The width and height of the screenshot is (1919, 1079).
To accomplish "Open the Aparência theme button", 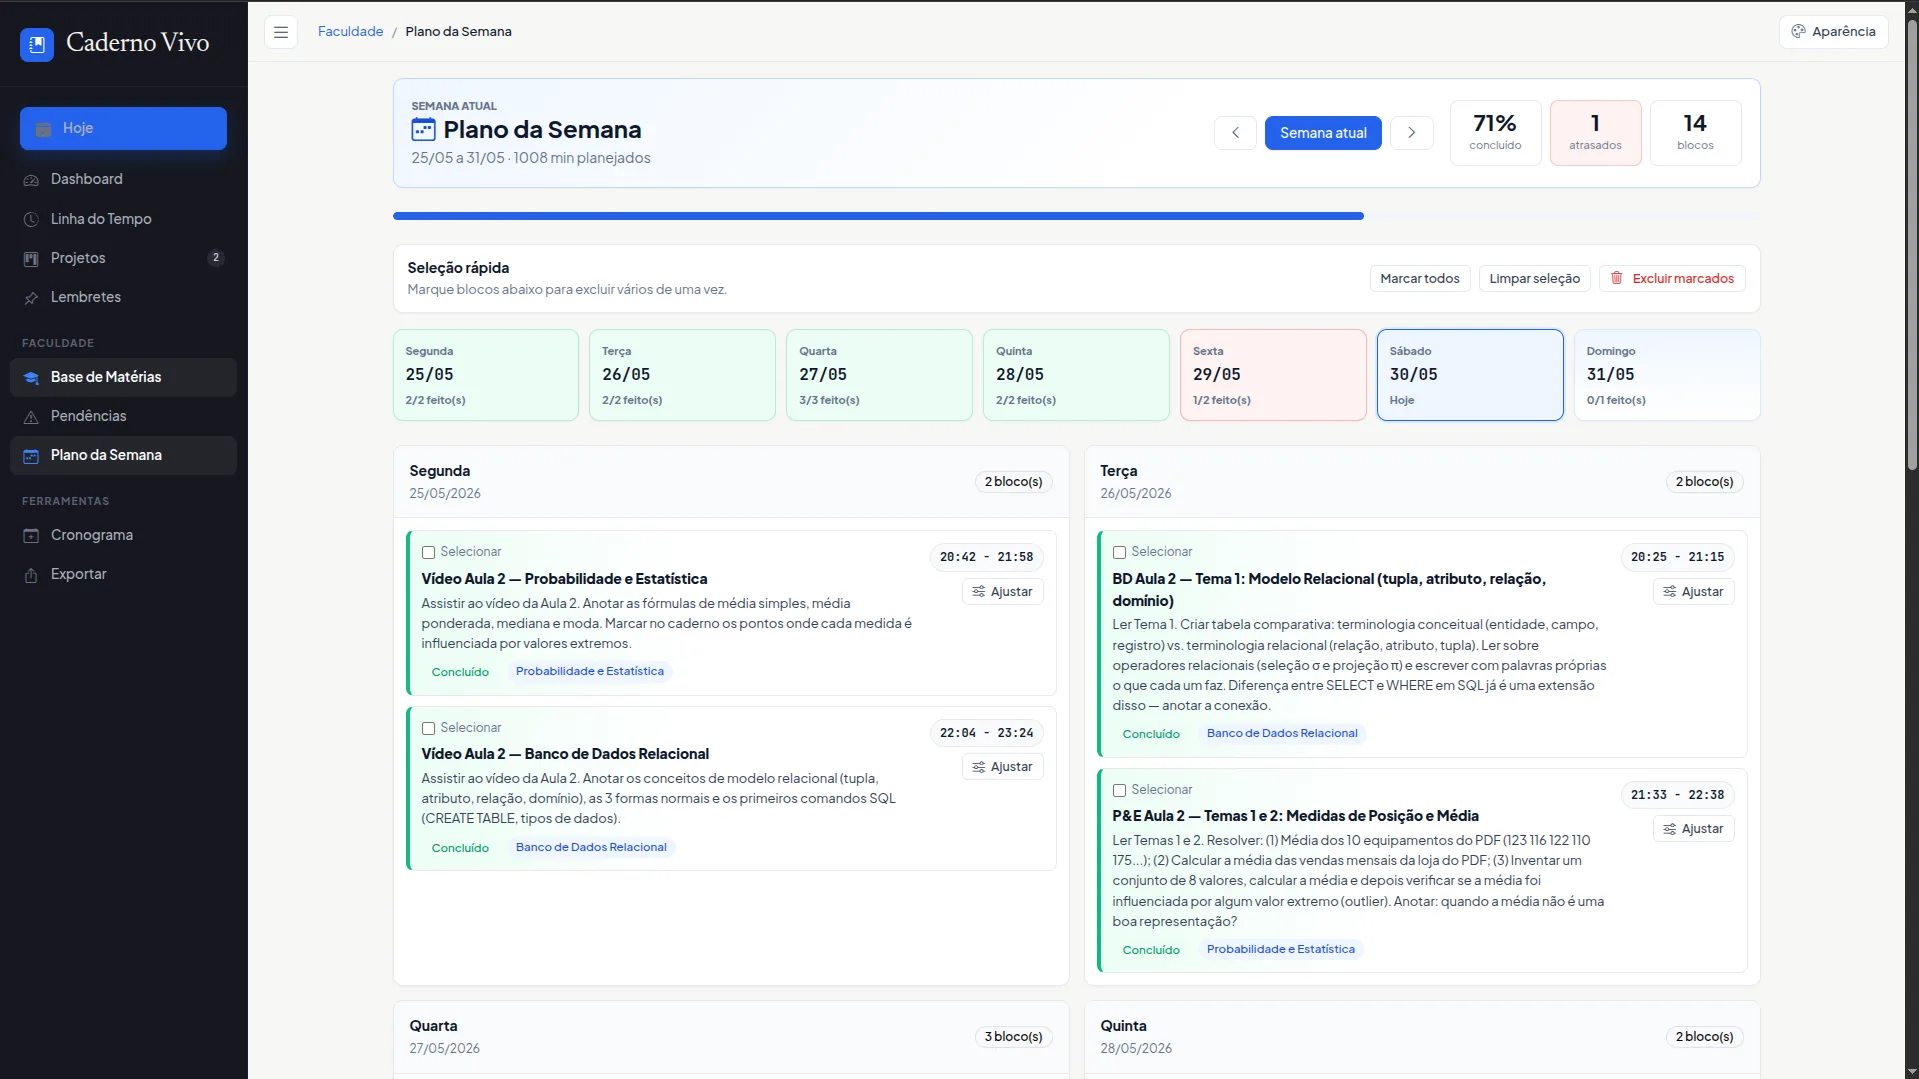I will [x=1833, y=32].
